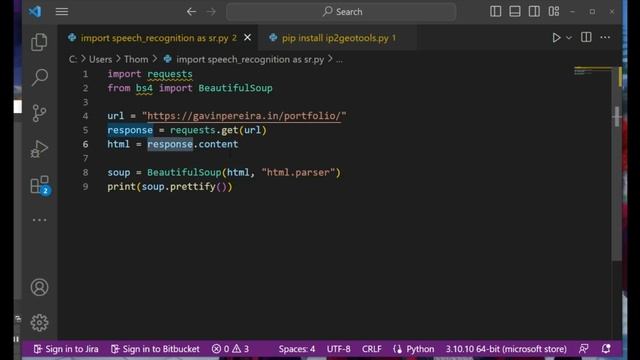Open the hamburger application menu

62,12
